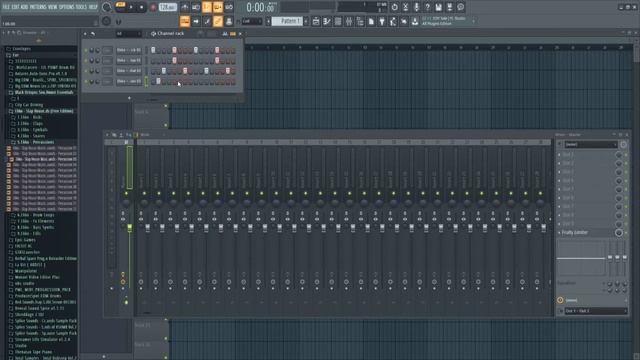Click the one-click microphone recording icon
This screenshot has height=360, width=640.
[416, 7]
